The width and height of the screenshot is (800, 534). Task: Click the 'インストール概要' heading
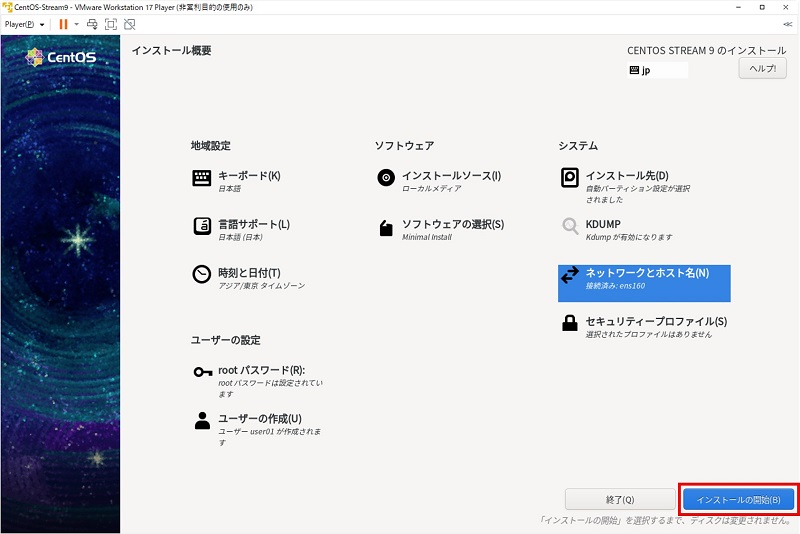point(171,50)
